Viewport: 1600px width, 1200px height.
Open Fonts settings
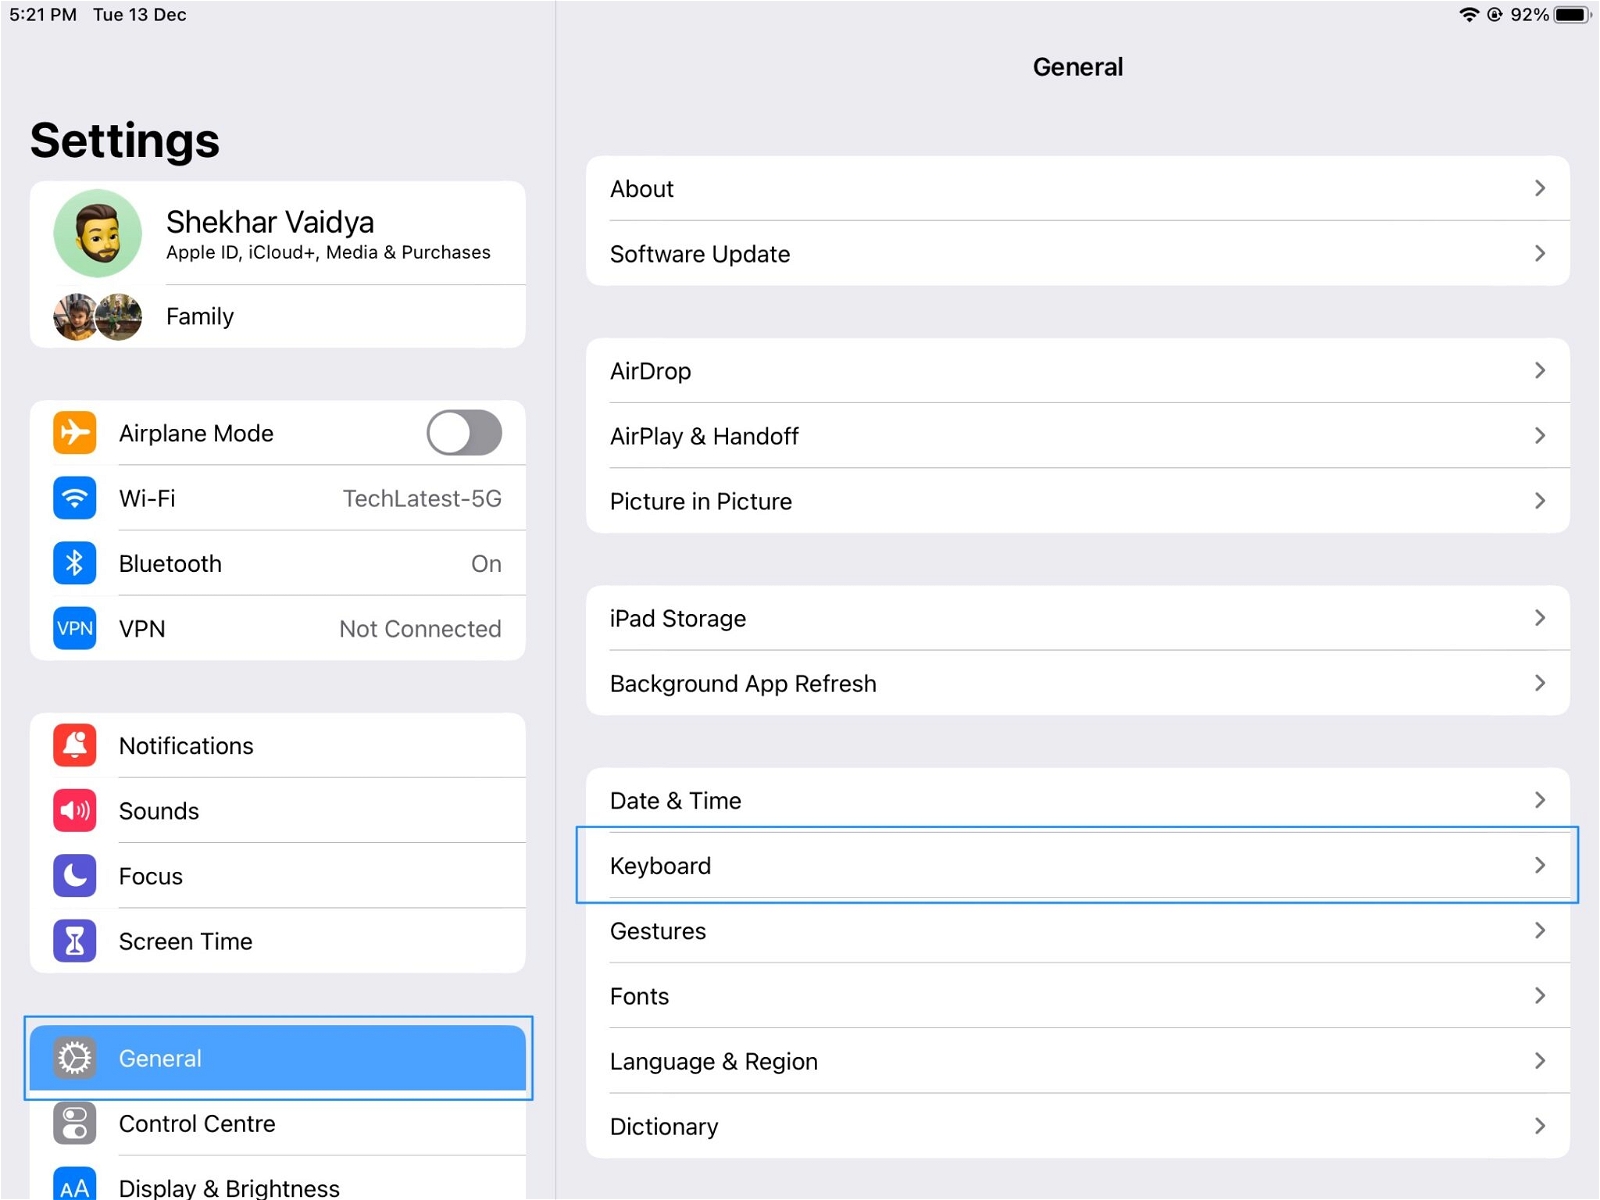click(x=1078, y=995)
